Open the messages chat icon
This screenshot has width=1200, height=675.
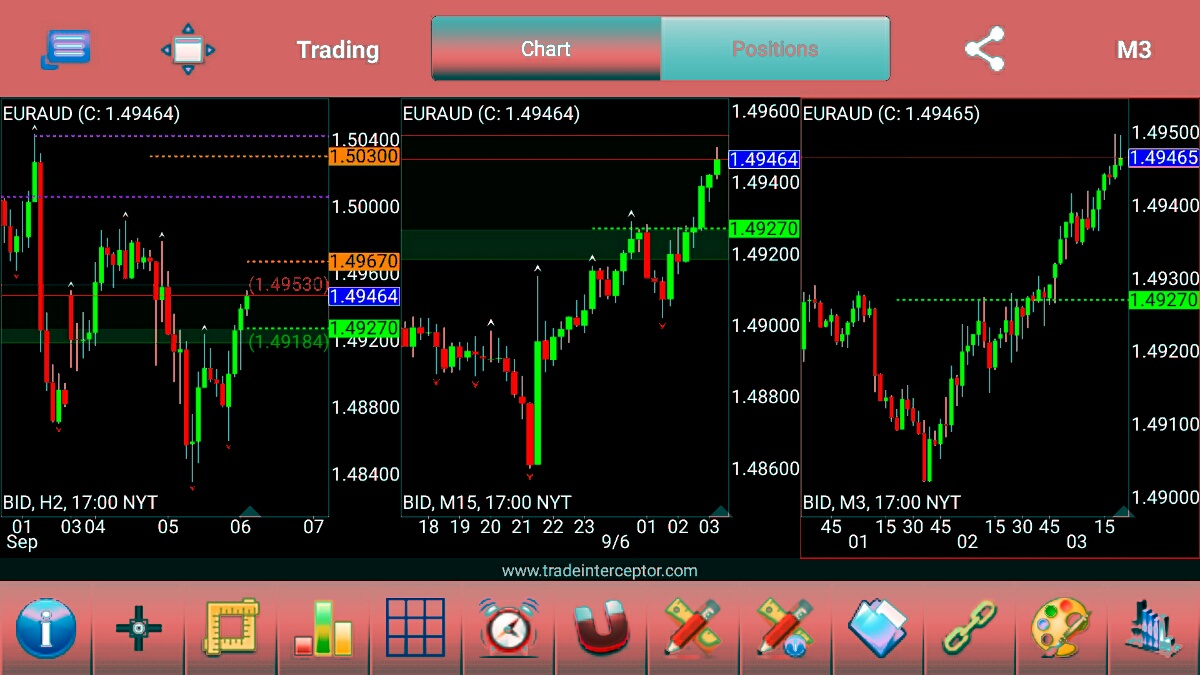(67, 49)
